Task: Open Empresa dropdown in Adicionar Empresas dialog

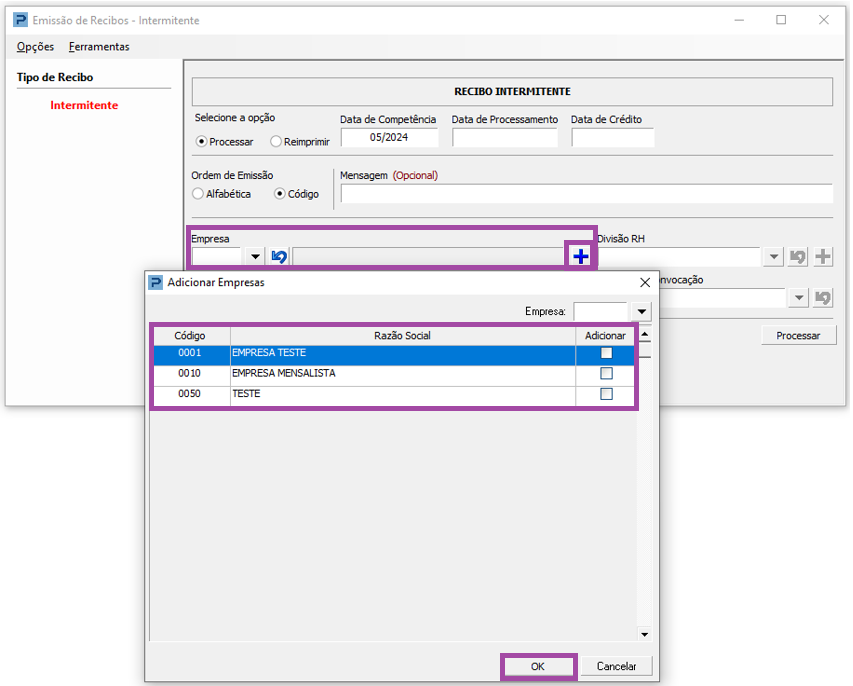Action: (641, 312)
